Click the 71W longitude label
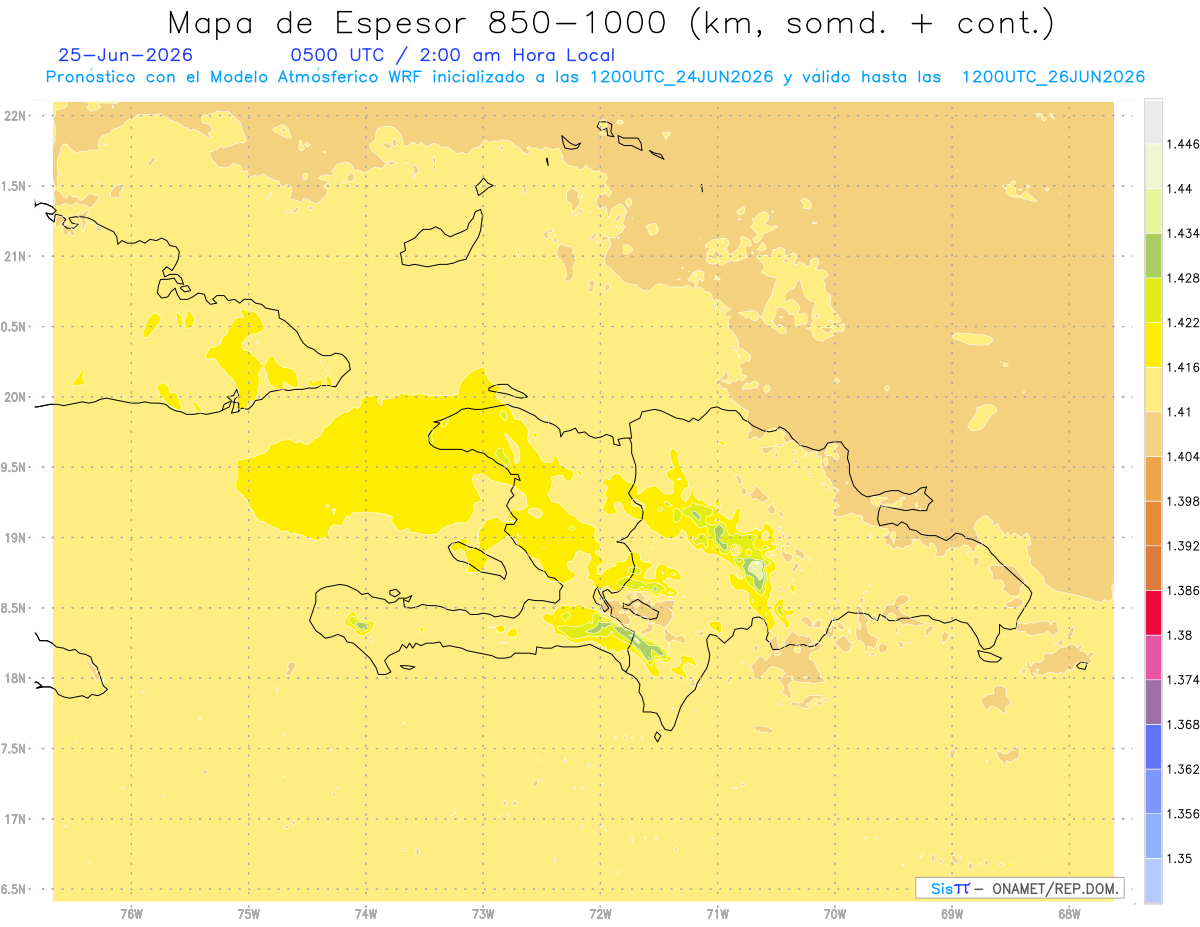The width and height of the screenshot is (1200, 927). (x=717, y=914)
